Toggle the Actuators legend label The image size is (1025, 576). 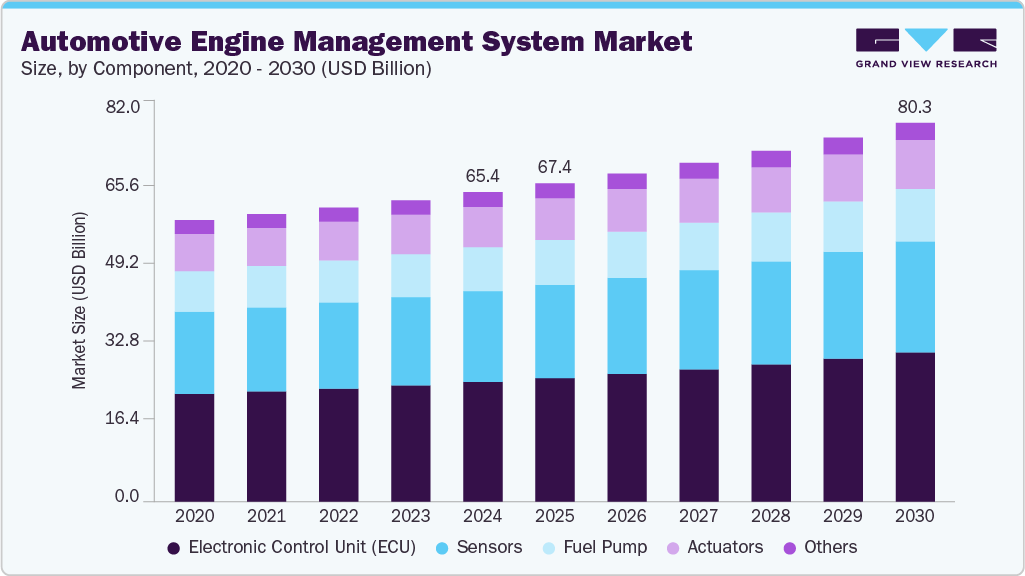coord(726,547)
